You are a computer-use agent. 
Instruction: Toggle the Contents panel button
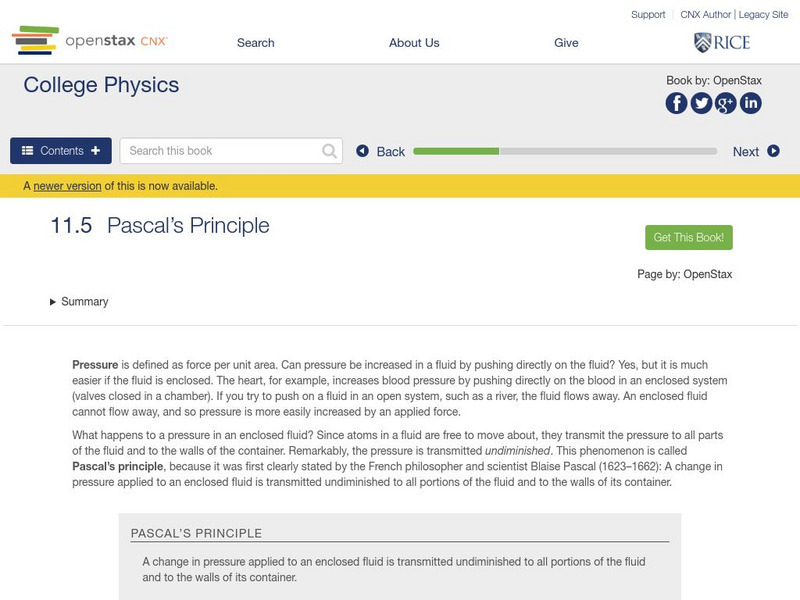61,151
